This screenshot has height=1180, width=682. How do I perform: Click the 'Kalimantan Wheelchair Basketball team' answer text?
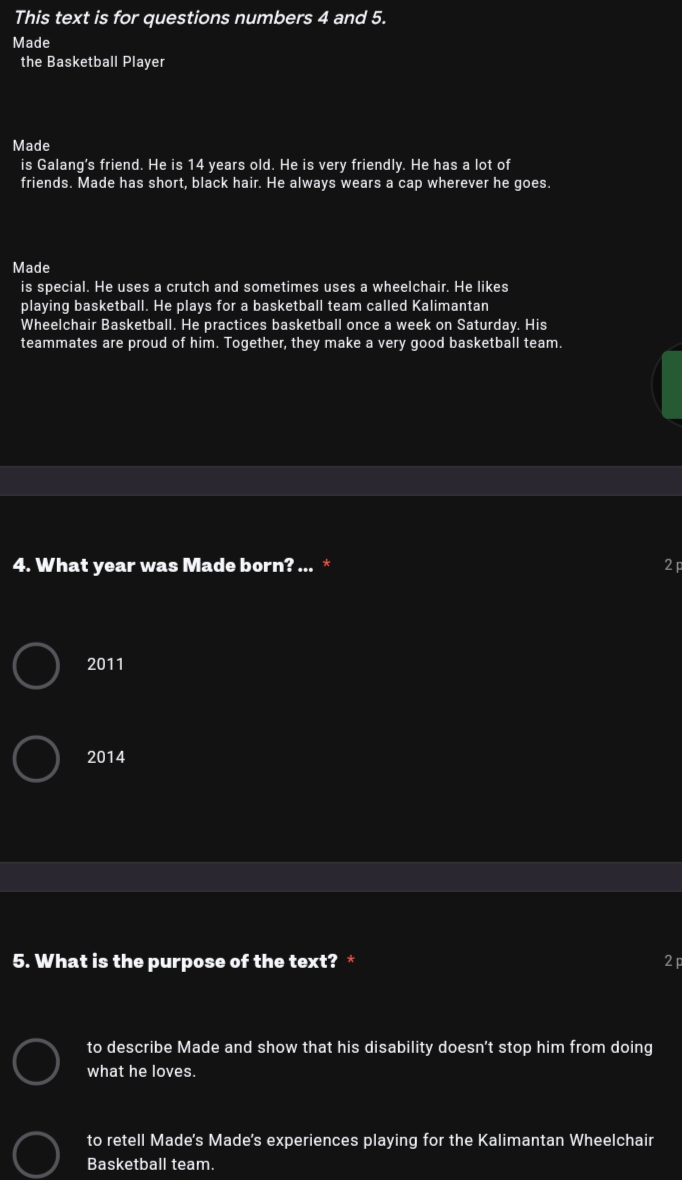370,1152
